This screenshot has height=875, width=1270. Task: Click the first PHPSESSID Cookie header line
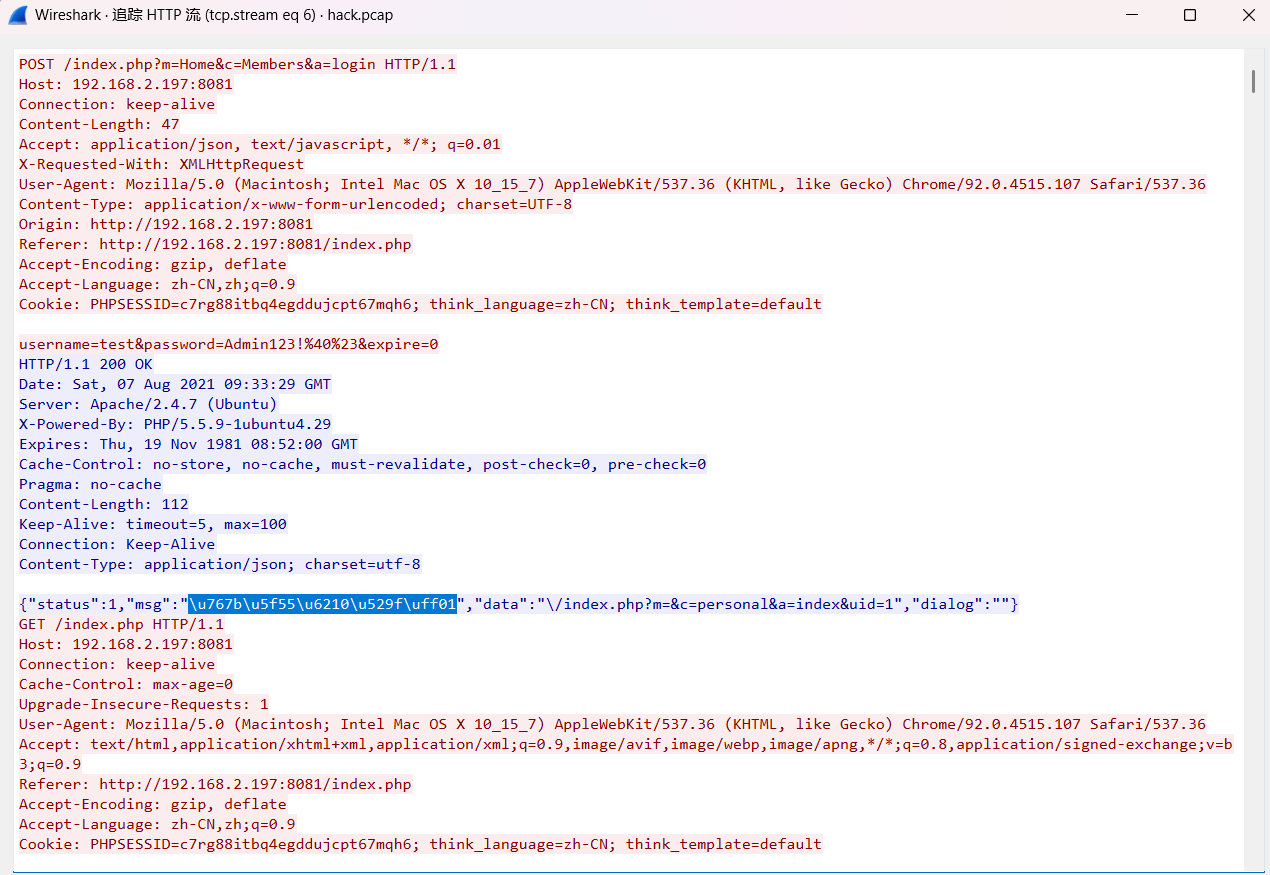(x=420, y=304)
